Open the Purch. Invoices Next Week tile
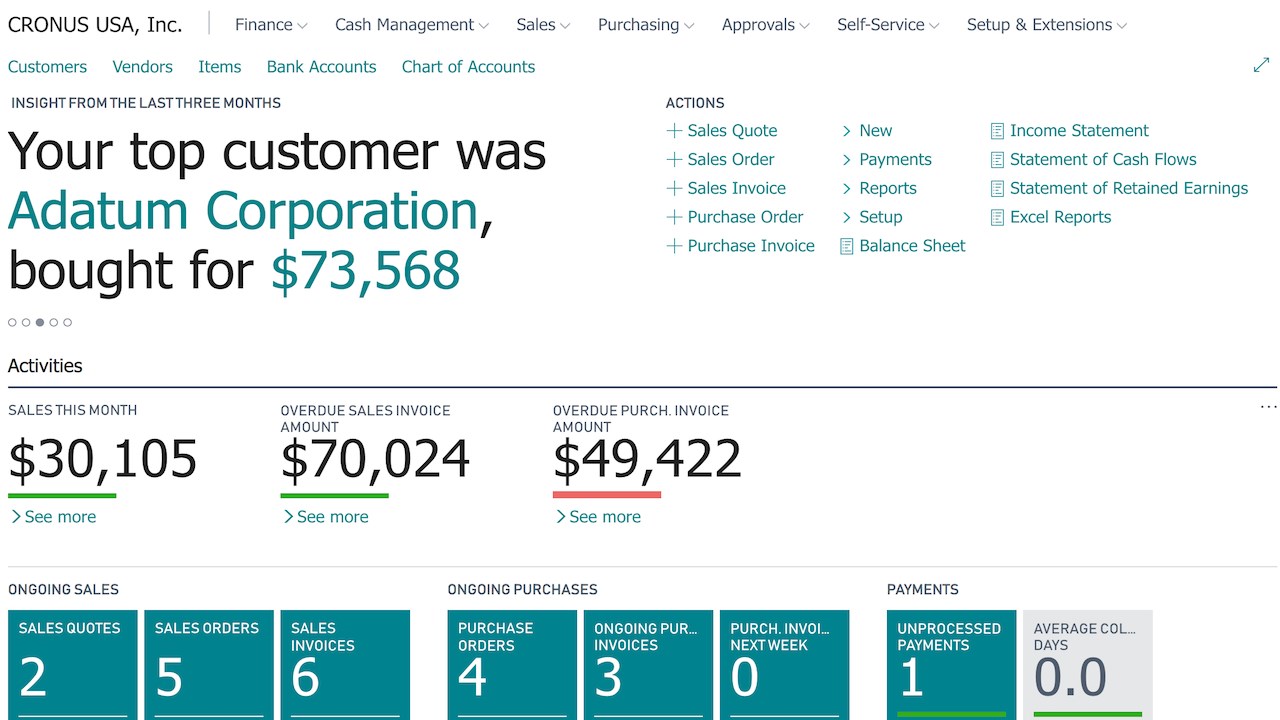The width and height of the screenshot is (1280, 720). (784, 665)
